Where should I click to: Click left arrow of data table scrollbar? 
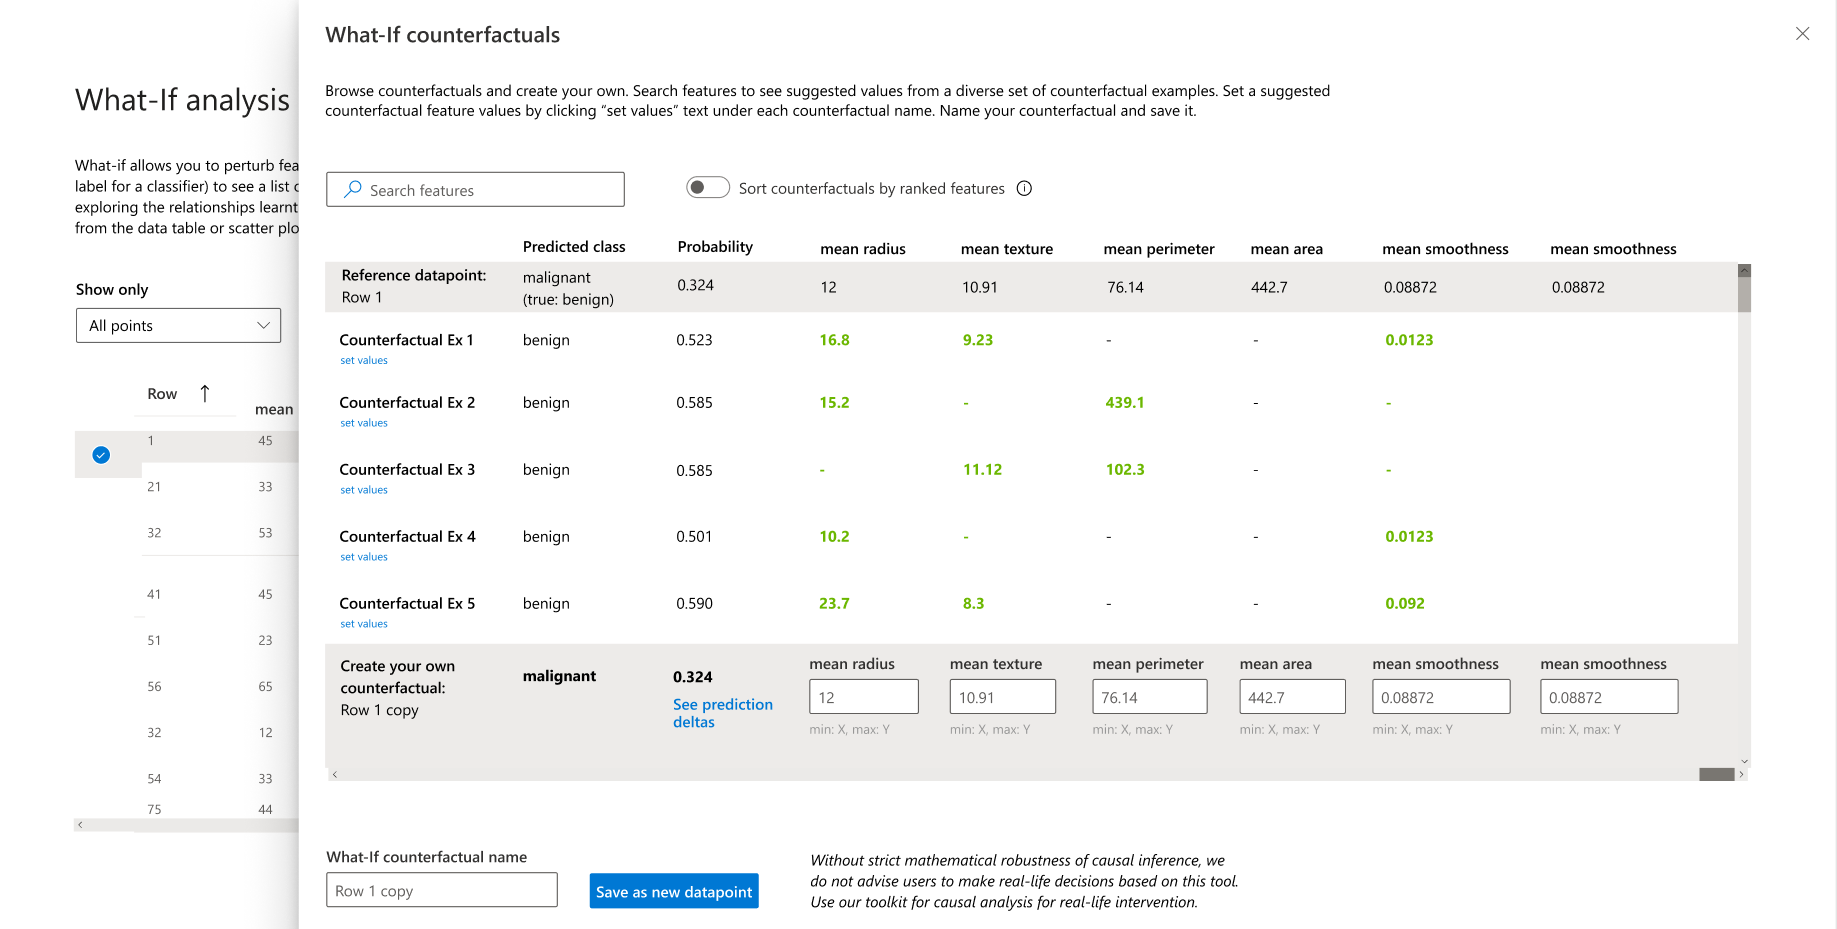[x=80, y=825]
